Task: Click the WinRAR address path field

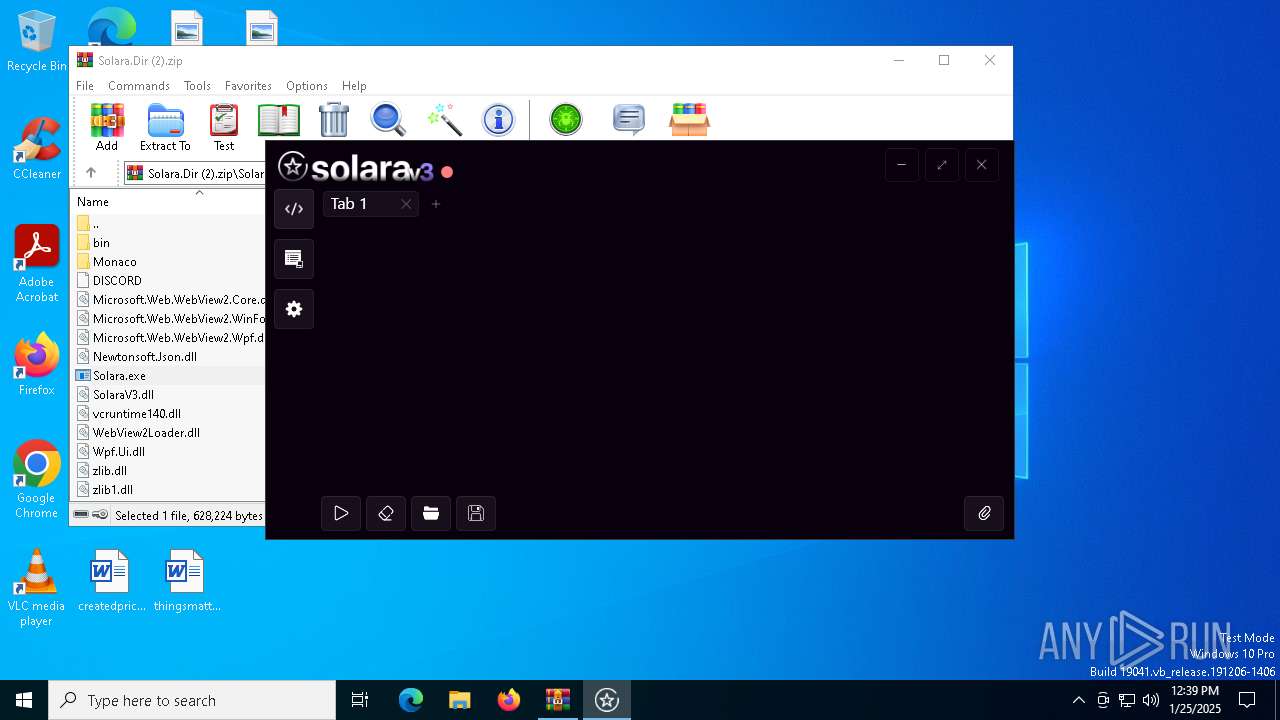Action: pyautogui.click(x=194, y=173)
